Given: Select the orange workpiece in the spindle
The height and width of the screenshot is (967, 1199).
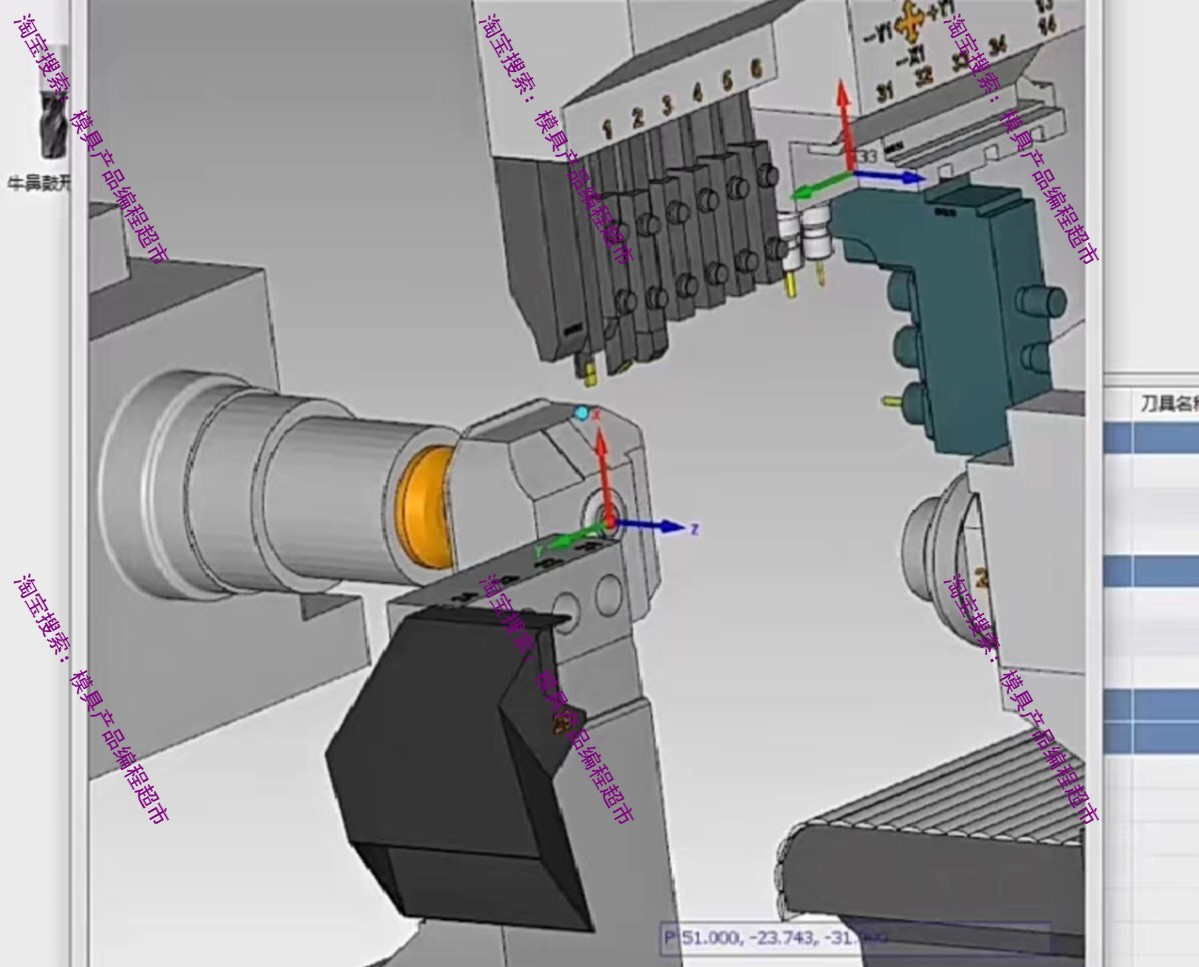Looking at the screenshot, I should coord(427,508).
